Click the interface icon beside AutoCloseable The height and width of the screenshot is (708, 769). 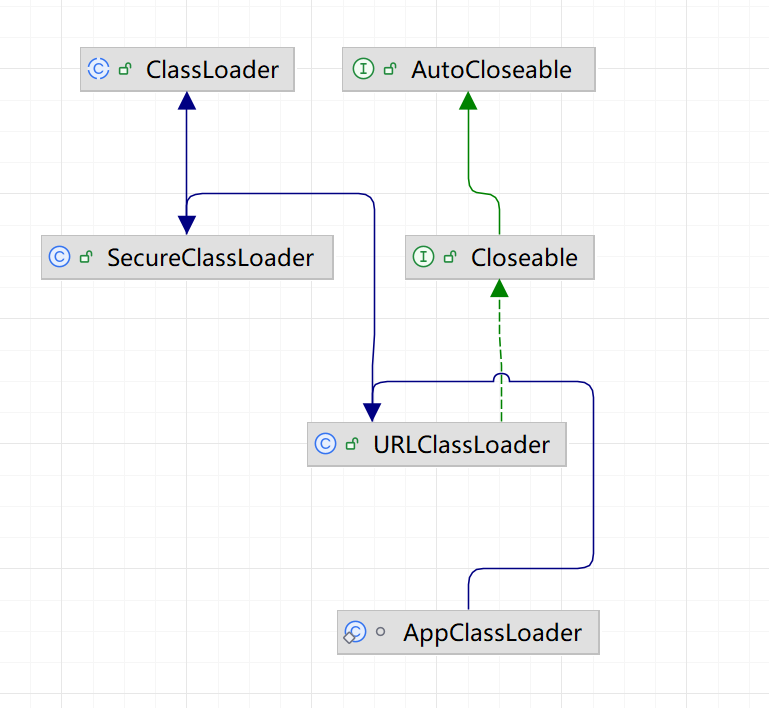pos(363,69)
